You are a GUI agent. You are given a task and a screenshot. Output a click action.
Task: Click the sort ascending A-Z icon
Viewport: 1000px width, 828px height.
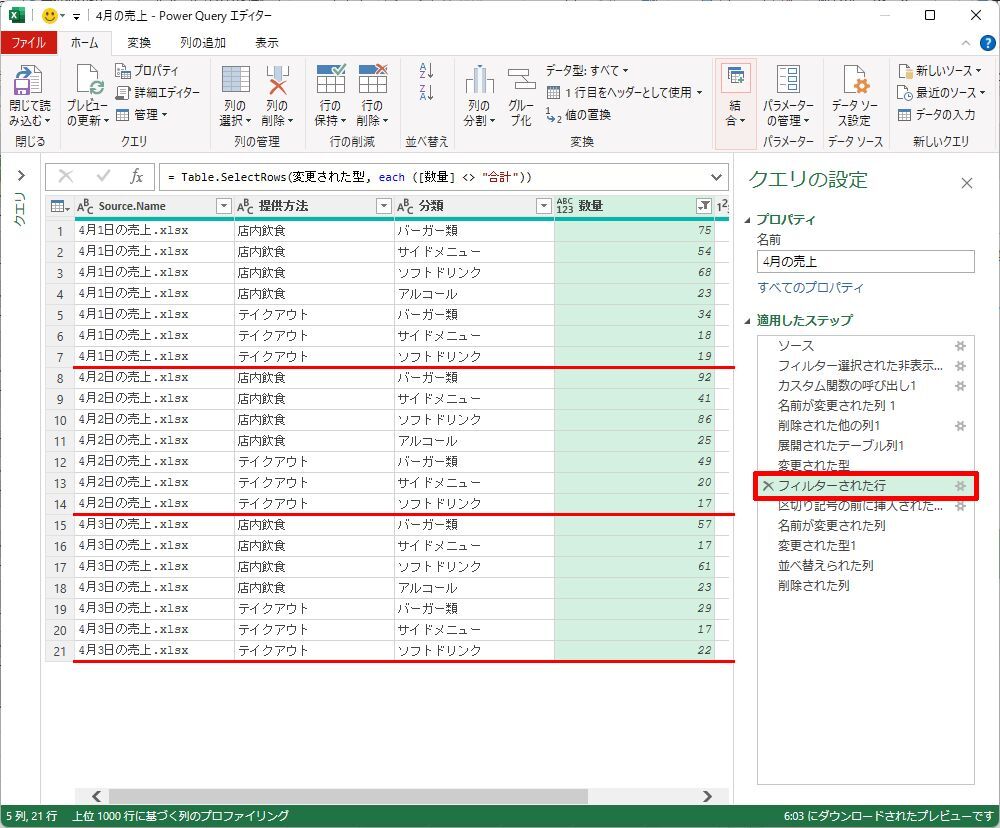(427, 71)
